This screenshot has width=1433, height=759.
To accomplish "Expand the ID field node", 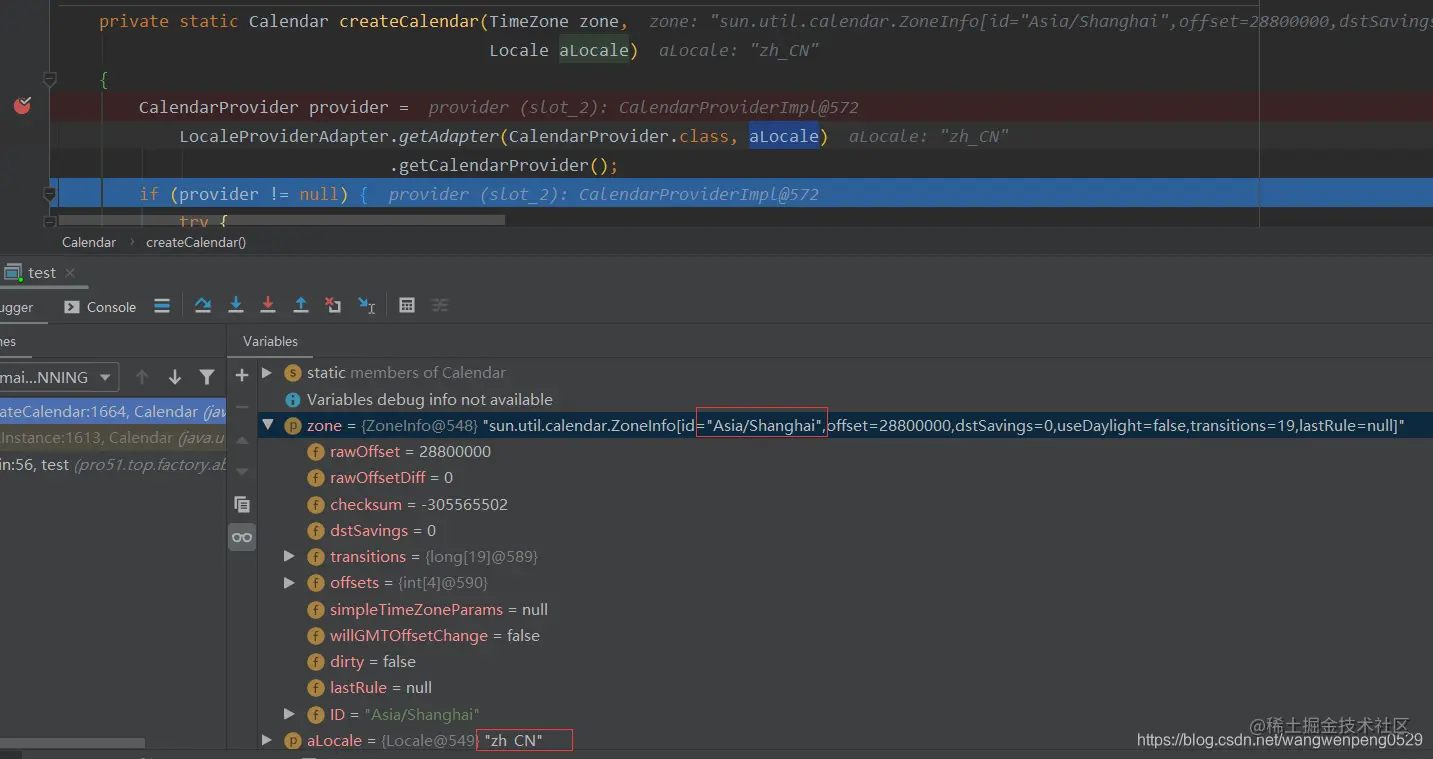I will coord(289,714).
